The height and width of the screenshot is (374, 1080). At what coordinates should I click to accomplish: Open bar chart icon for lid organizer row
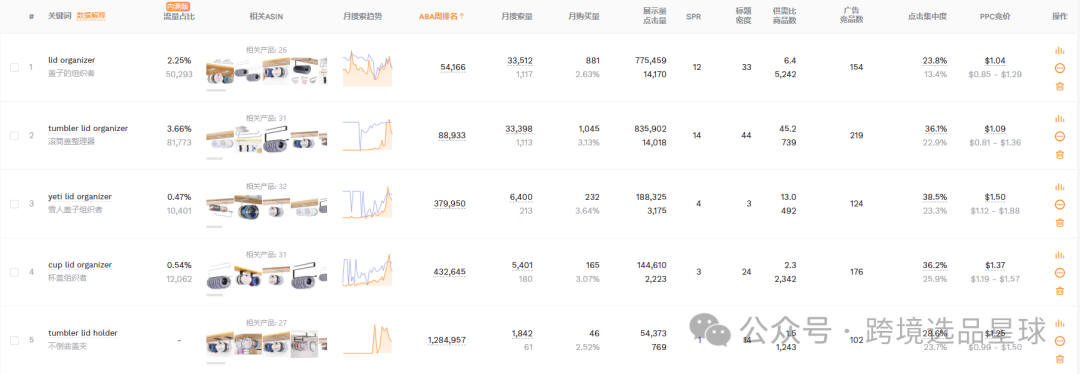pos(1059,50)
